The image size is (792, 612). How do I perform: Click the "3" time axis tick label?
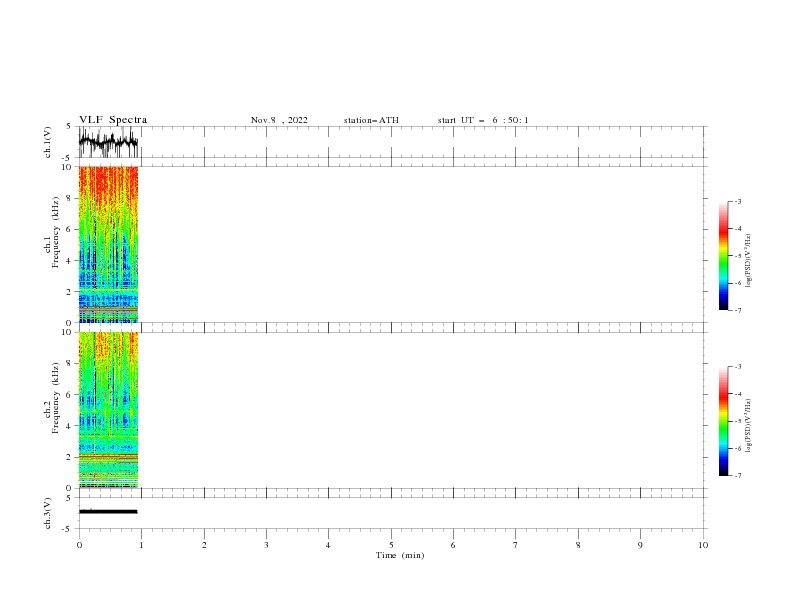266,545
